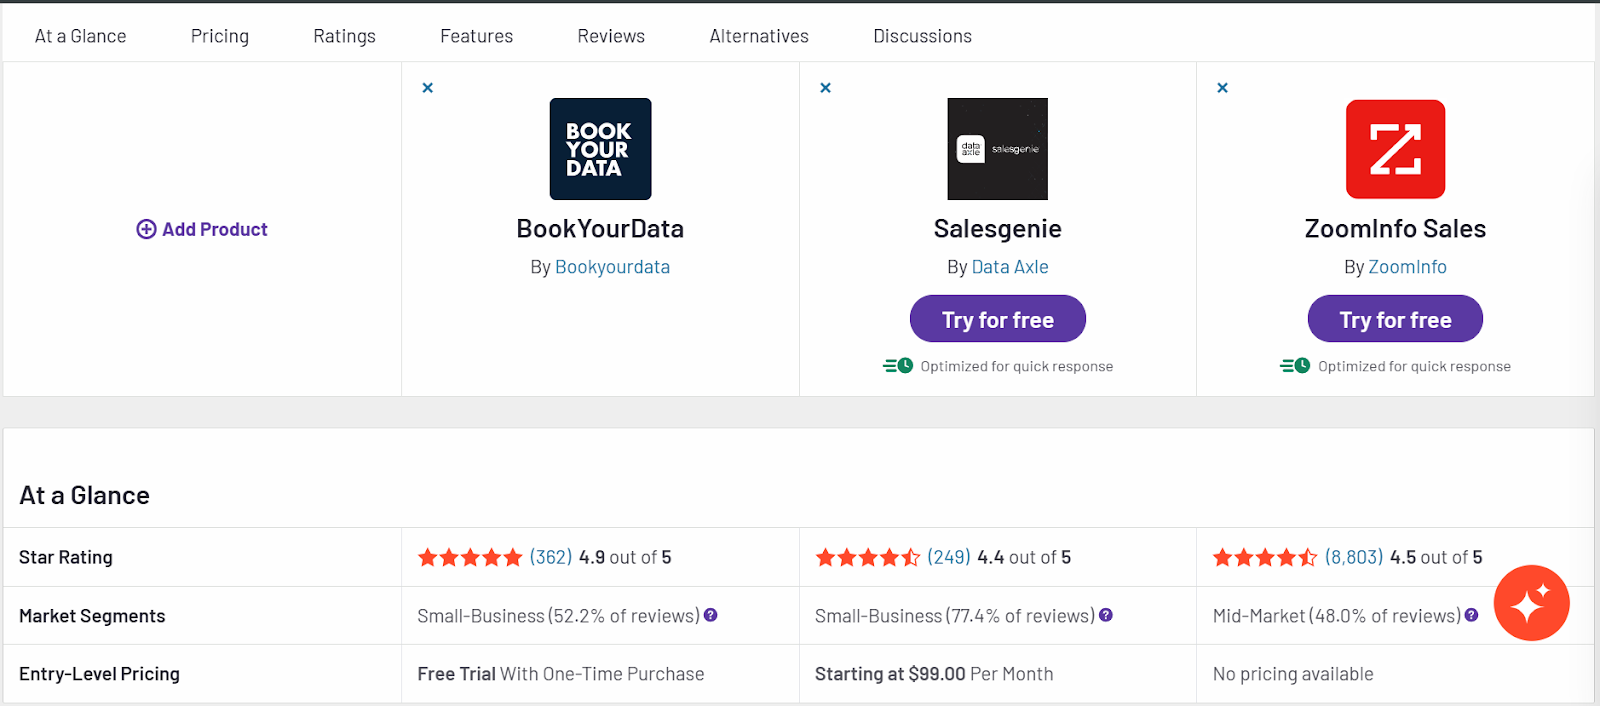Open the orange sparkle AI assistant button
The height and width of the screenshot is (706, 1600).
coord(1531,603)
